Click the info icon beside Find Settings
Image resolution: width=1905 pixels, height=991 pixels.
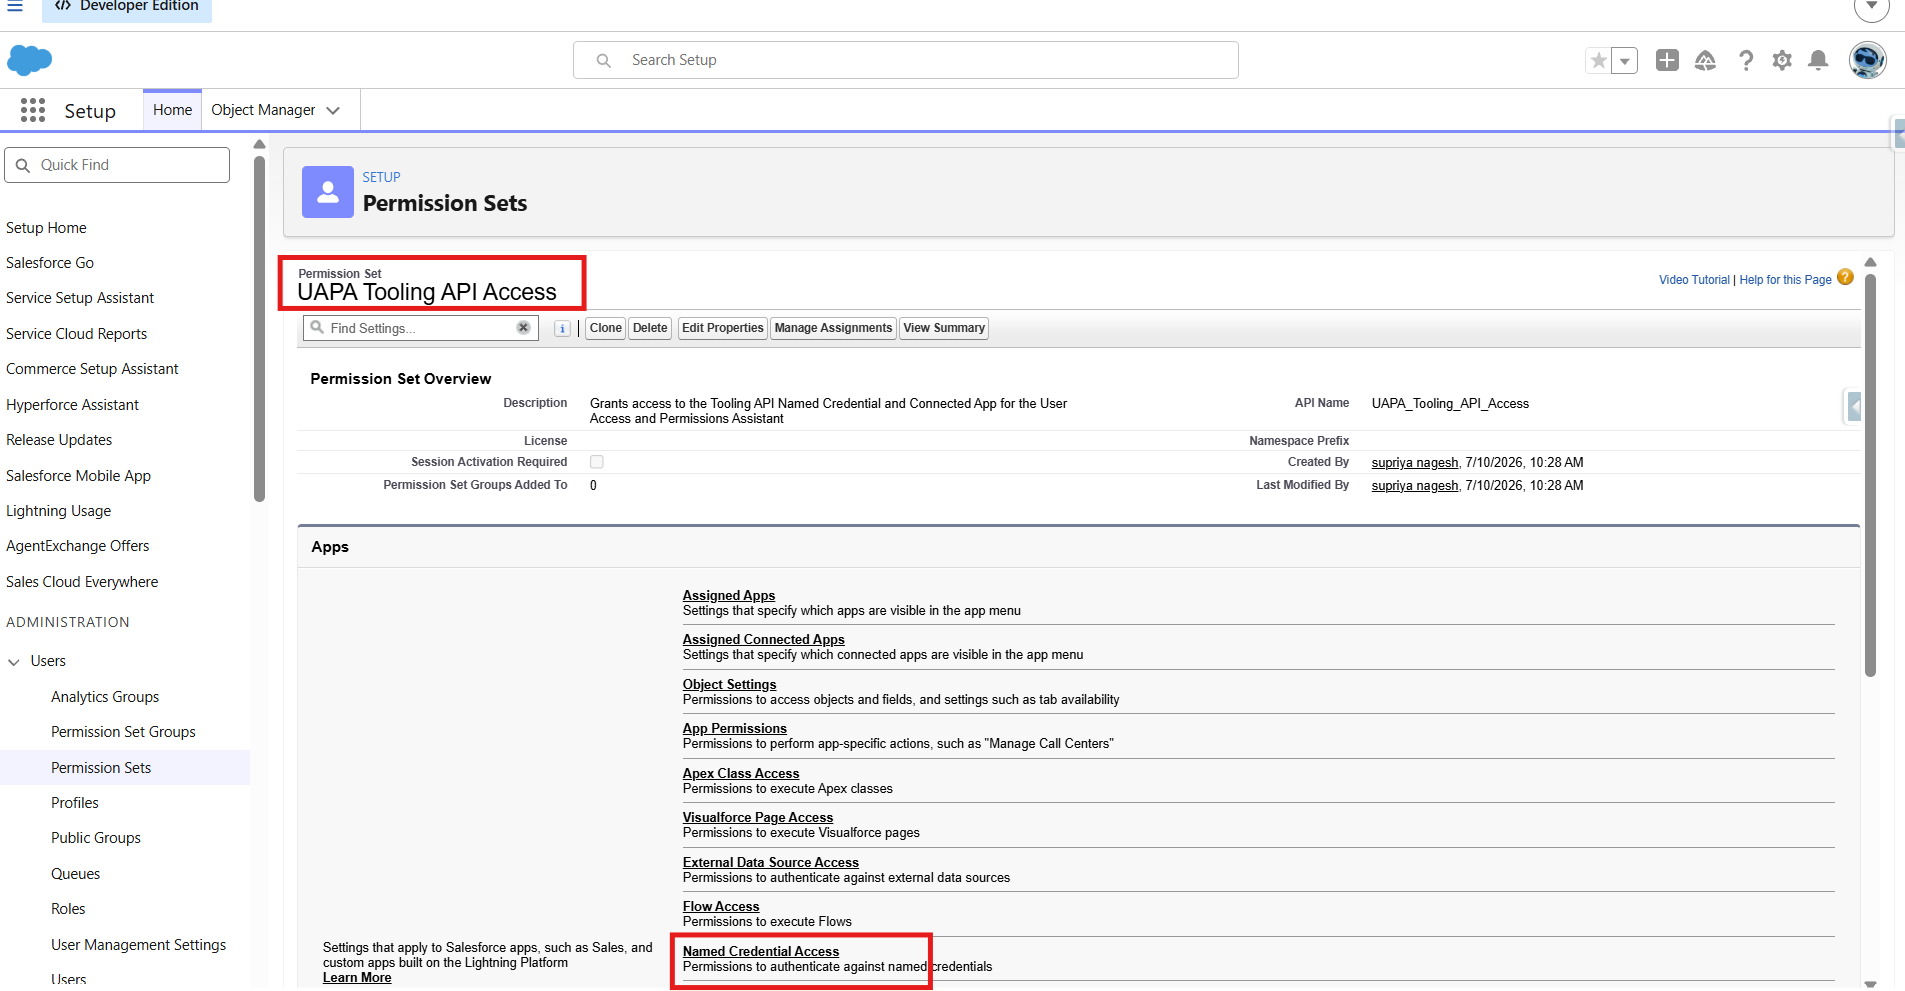(562, 328)
